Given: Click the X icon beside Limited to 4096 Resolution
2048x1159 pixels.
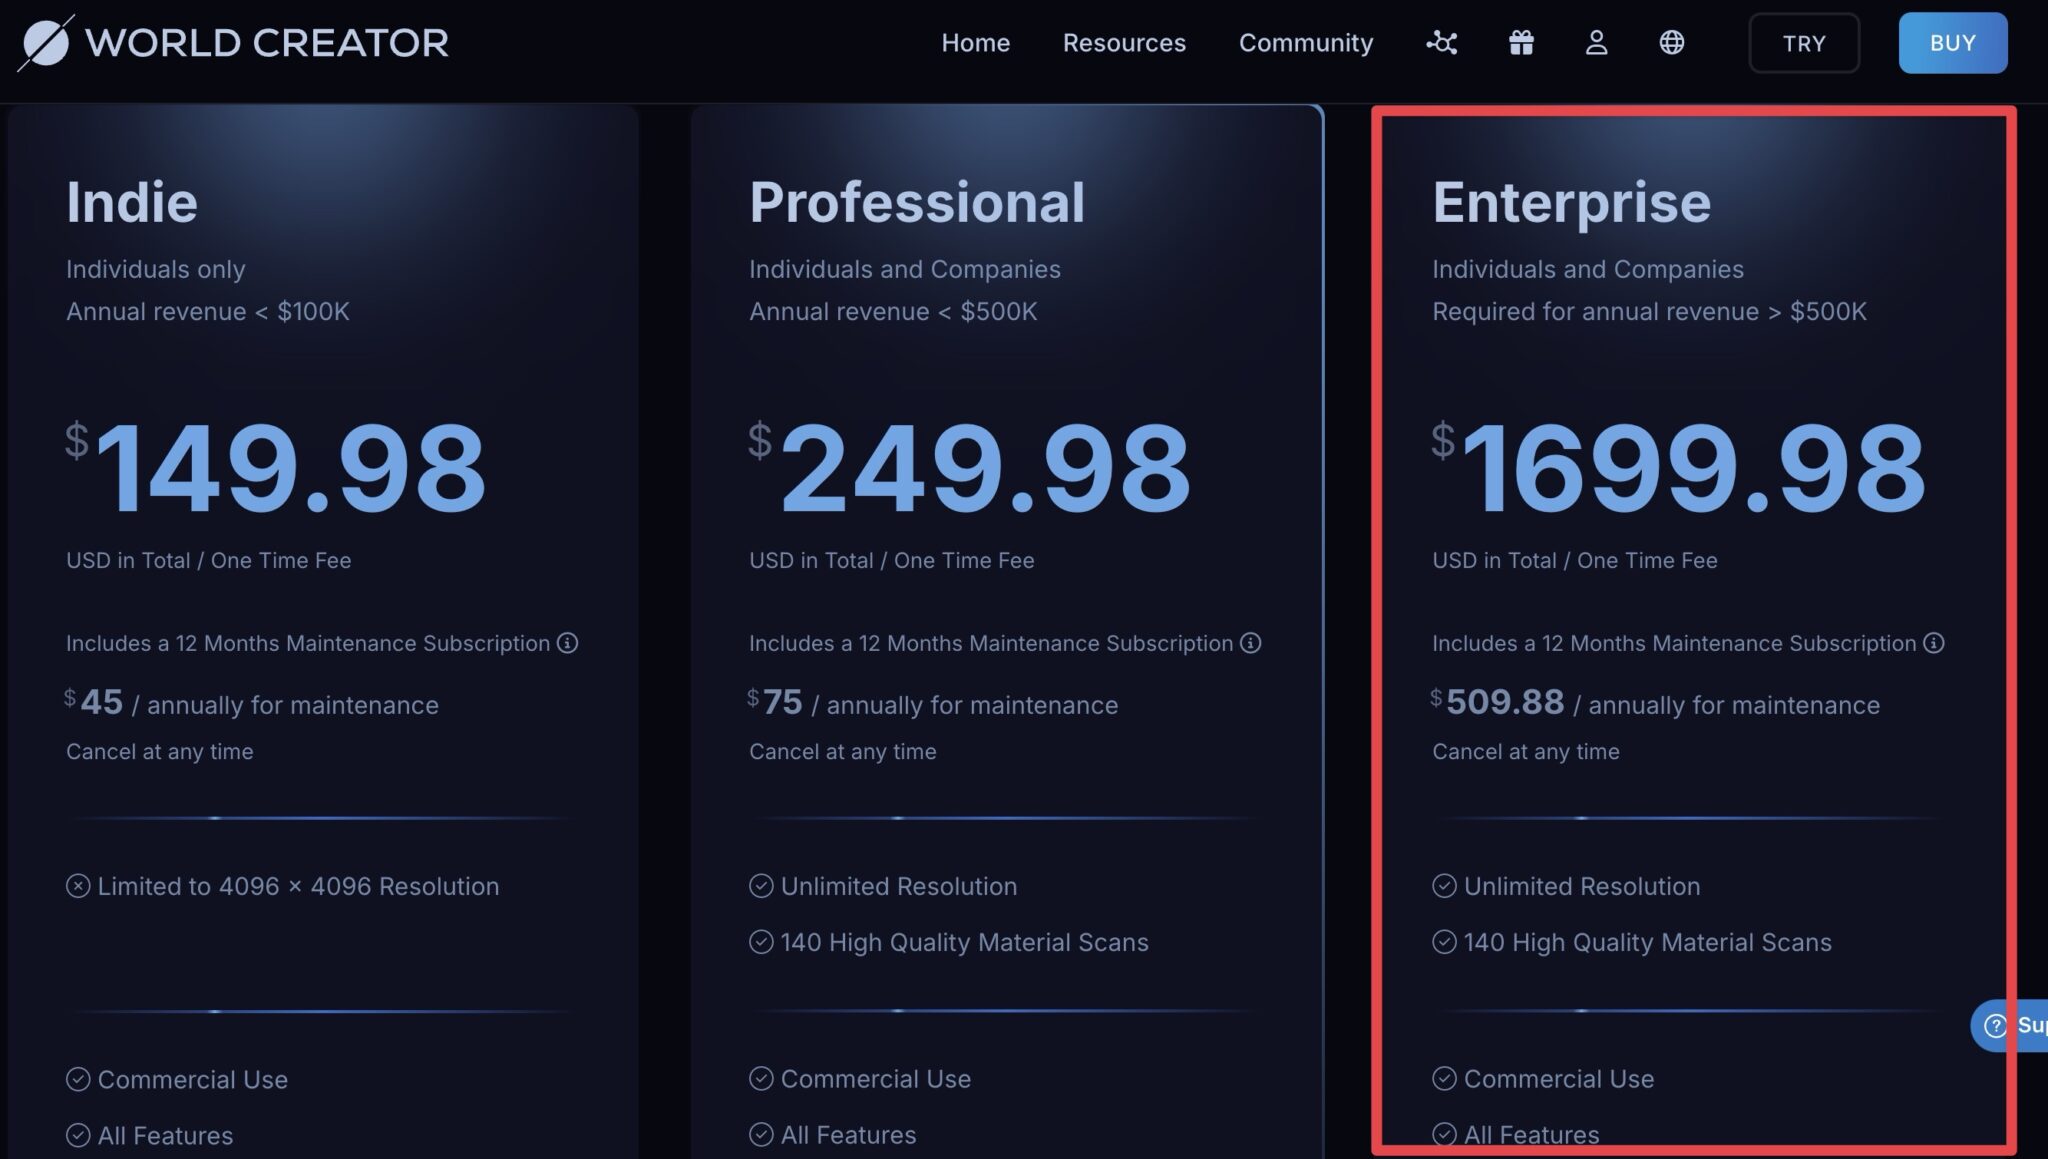Looking at the screenshot, I should 78,885.
